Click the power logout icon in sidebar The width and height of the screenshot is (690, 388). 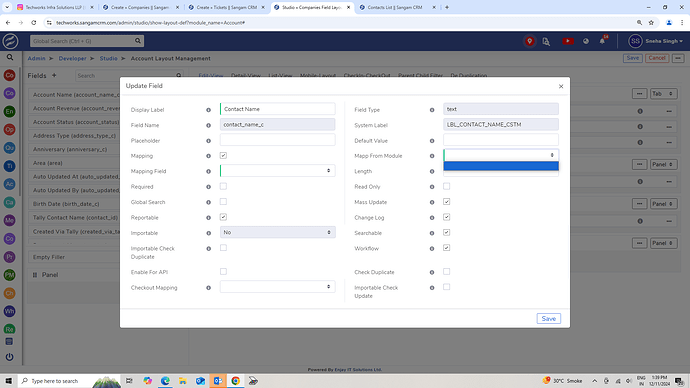[9, 357]
